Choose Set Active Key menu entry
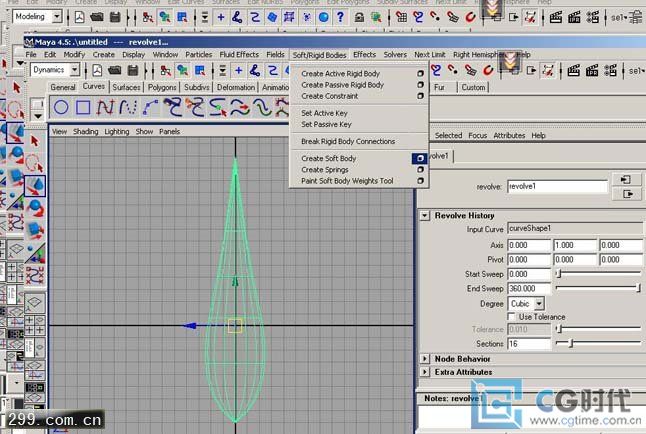The width and height of the screenshot is (646, 434). click(x=324, y=113)
